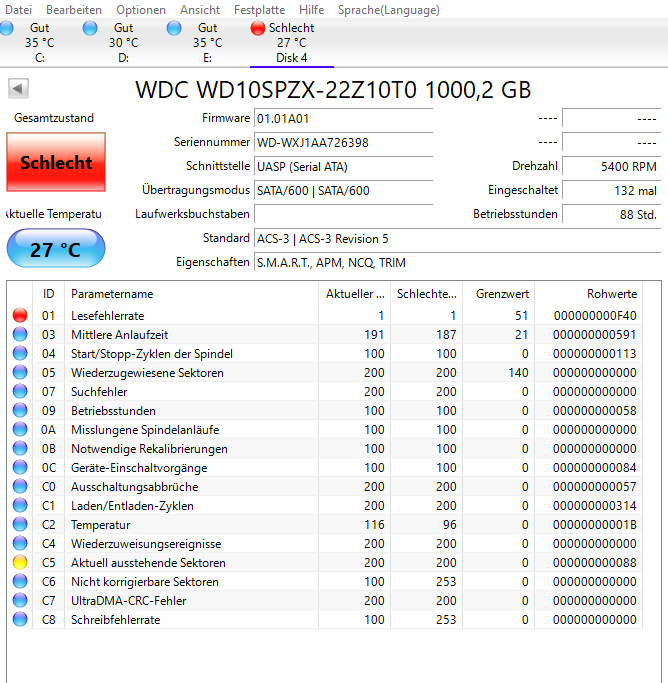Click the blue icon for Mittlere Anlaufzeit
Image resolution: width=668 pixels, height=683 pixels.
point(20,335)
